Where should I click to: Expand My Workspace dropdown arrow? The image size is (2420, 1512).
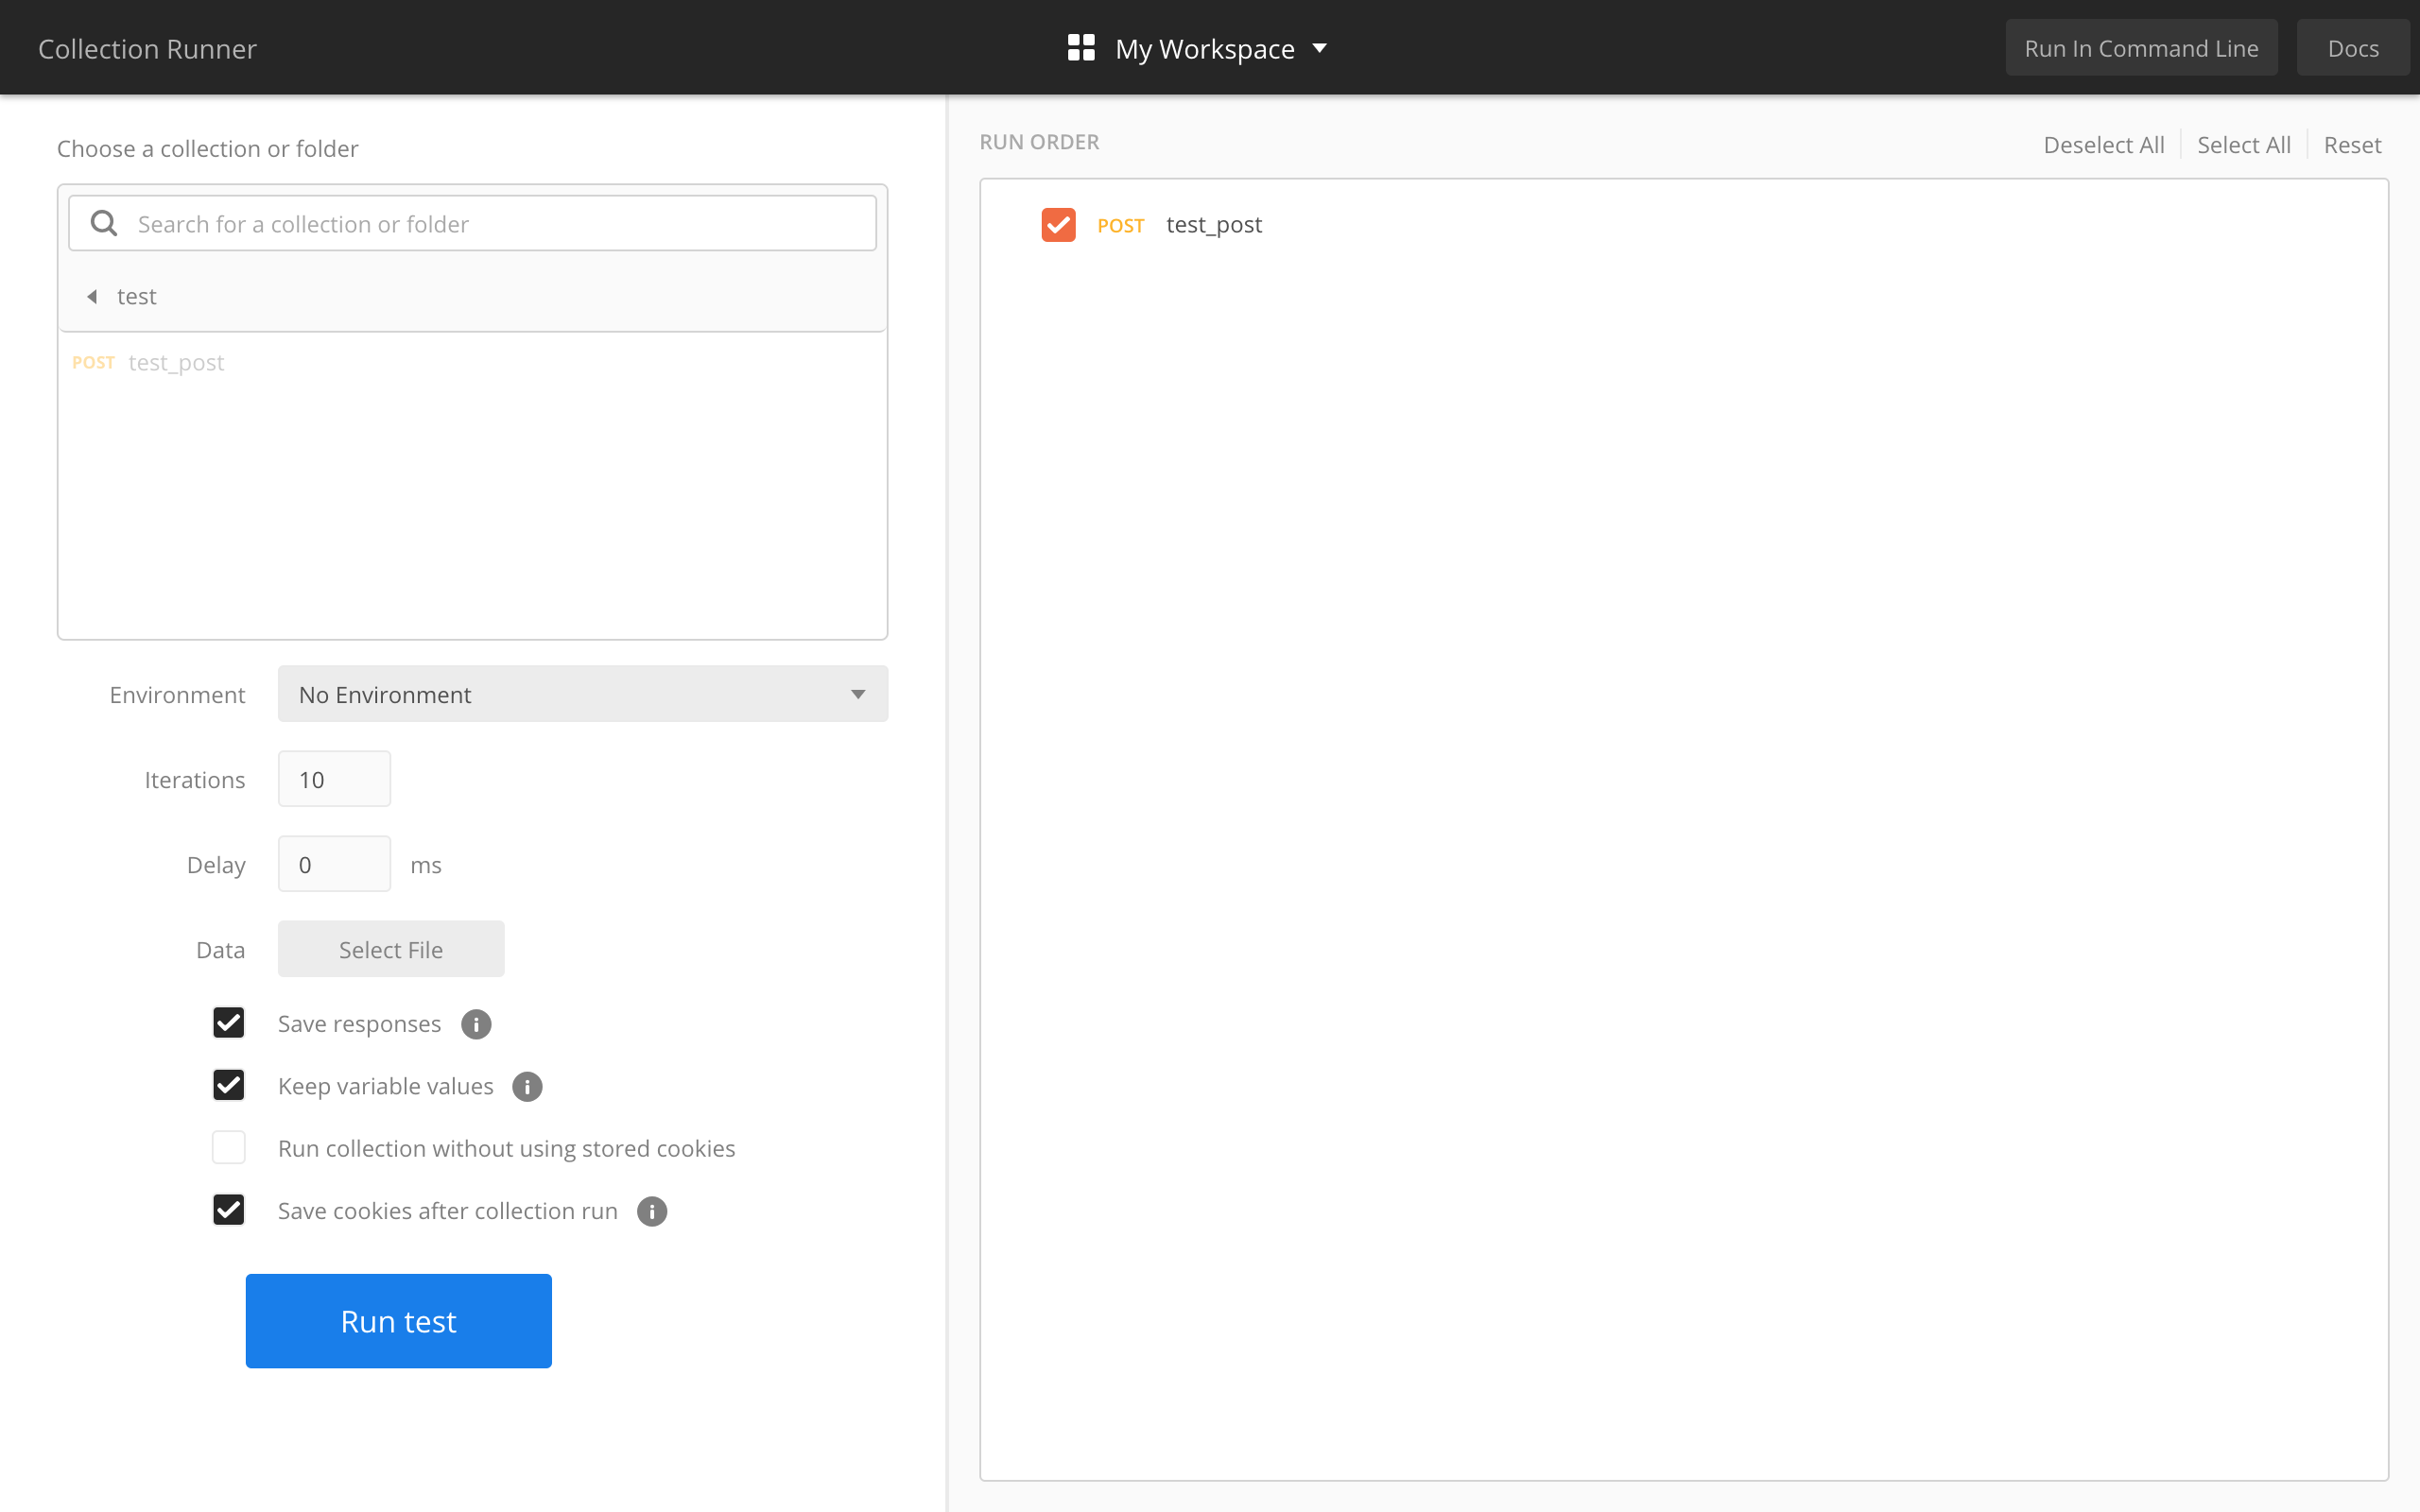tap(1320, 48)
